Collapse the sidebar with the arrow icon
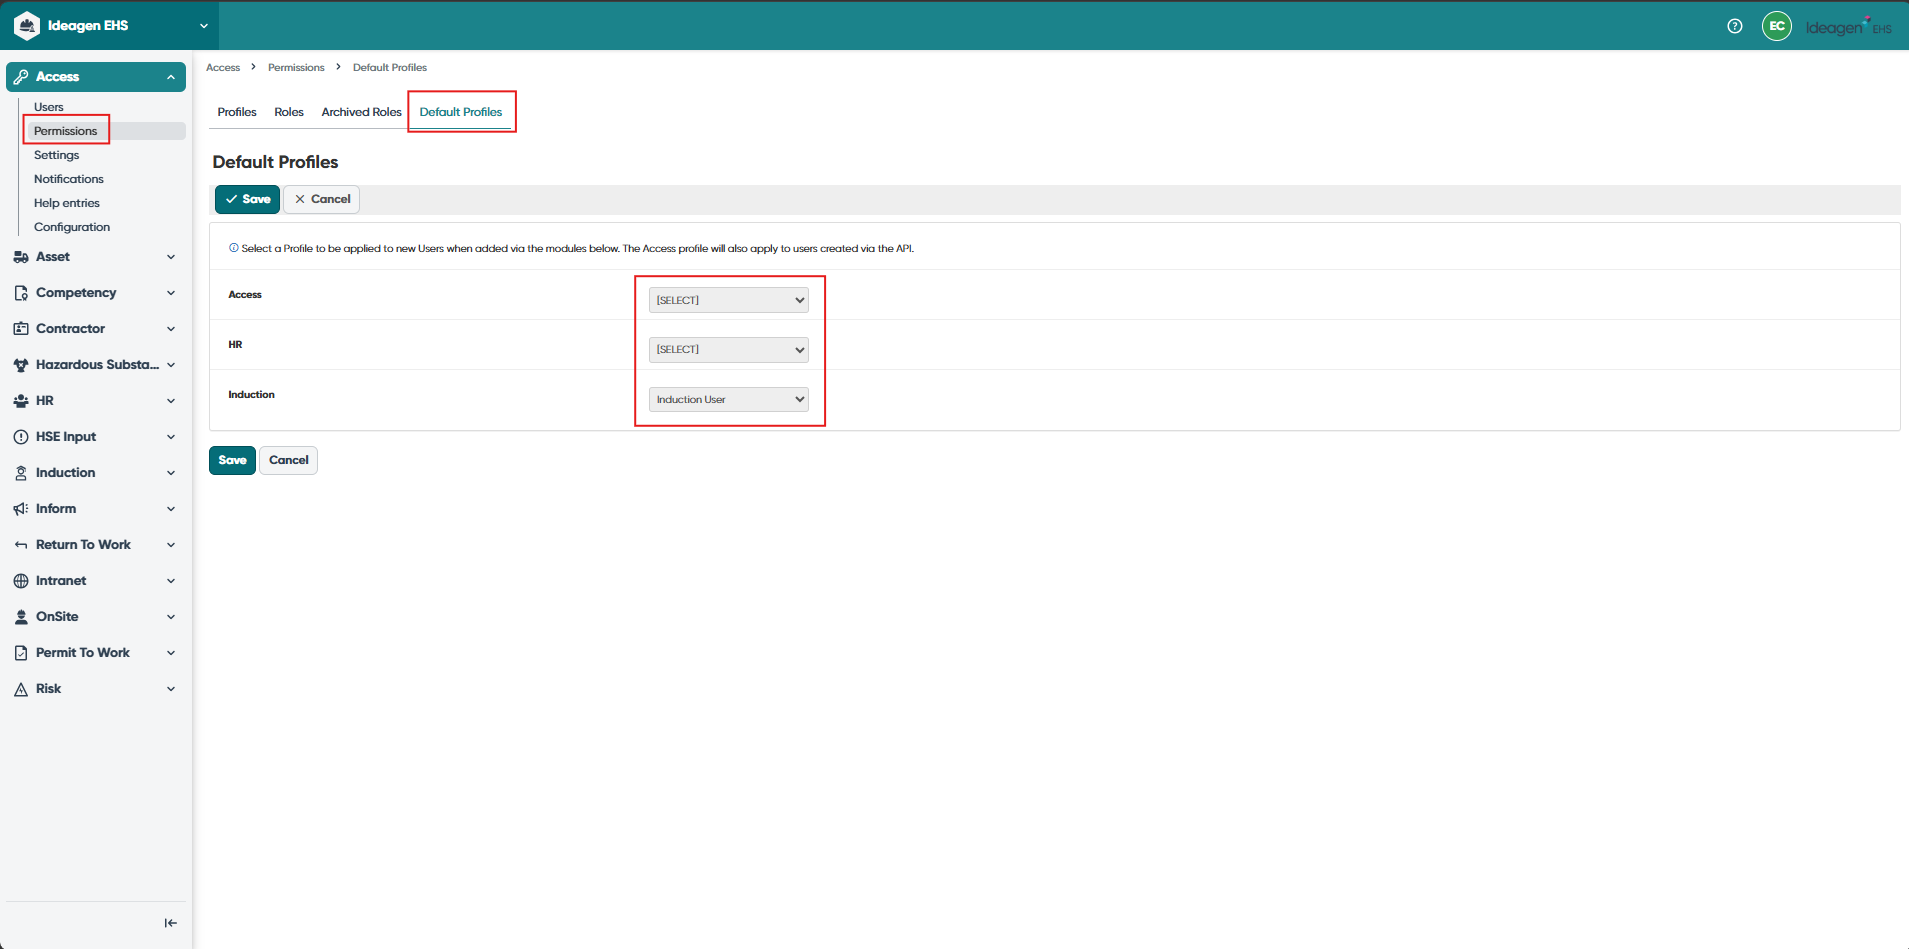The height and width of the screenshot is (949, 1909). [171, 923]
